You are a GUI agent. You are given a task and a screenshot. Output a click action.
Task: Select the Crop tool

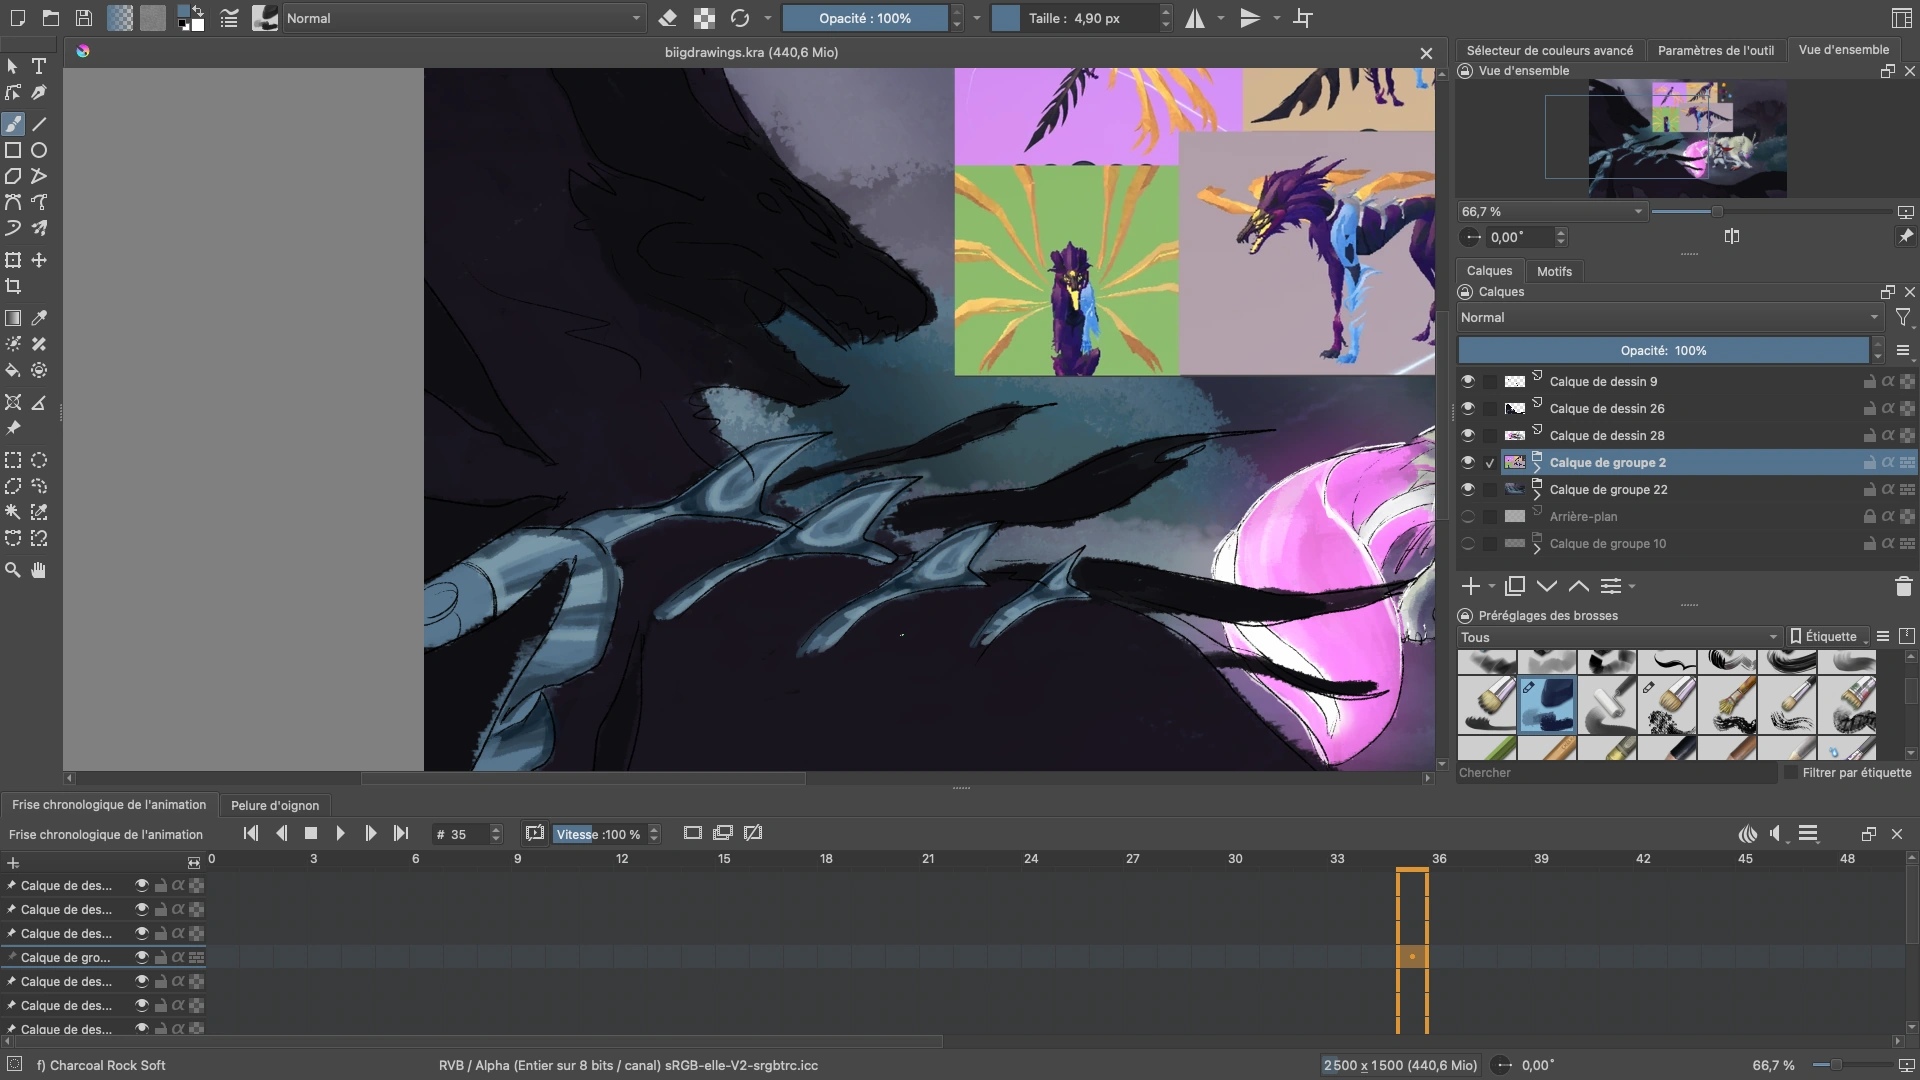[x=13, y=286]
